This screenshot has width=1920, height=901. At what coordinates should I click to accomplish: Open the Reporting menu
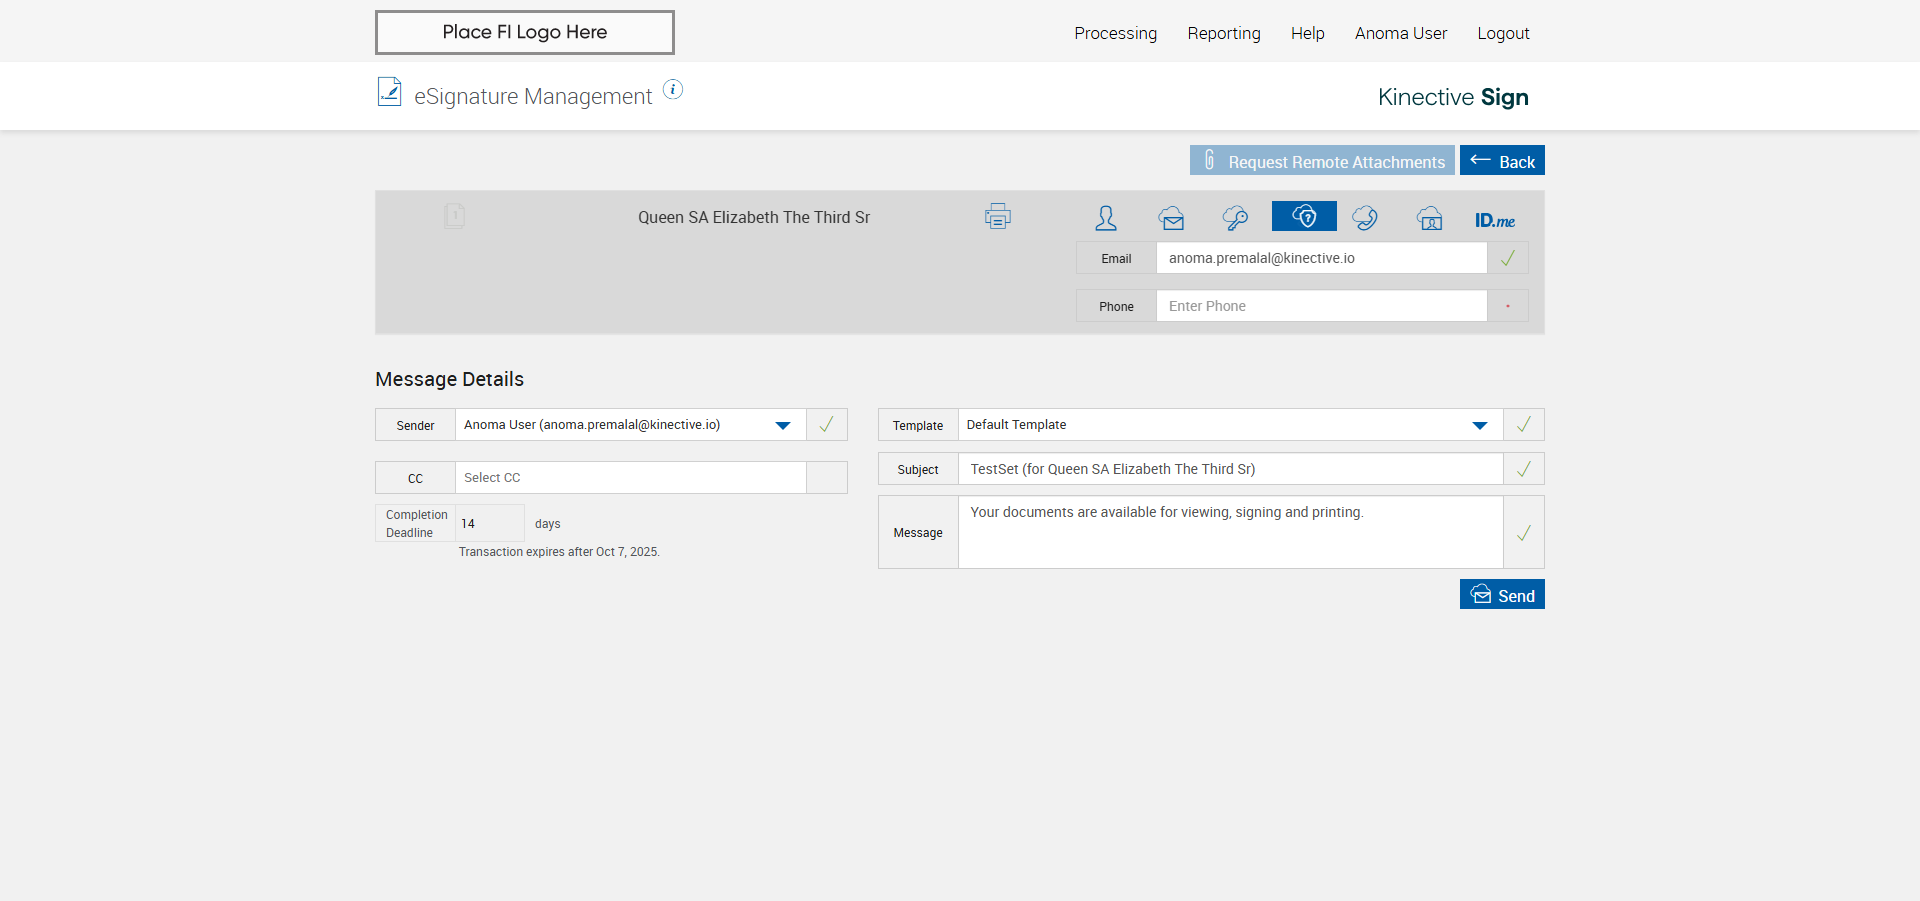(x=1223, y=33)
